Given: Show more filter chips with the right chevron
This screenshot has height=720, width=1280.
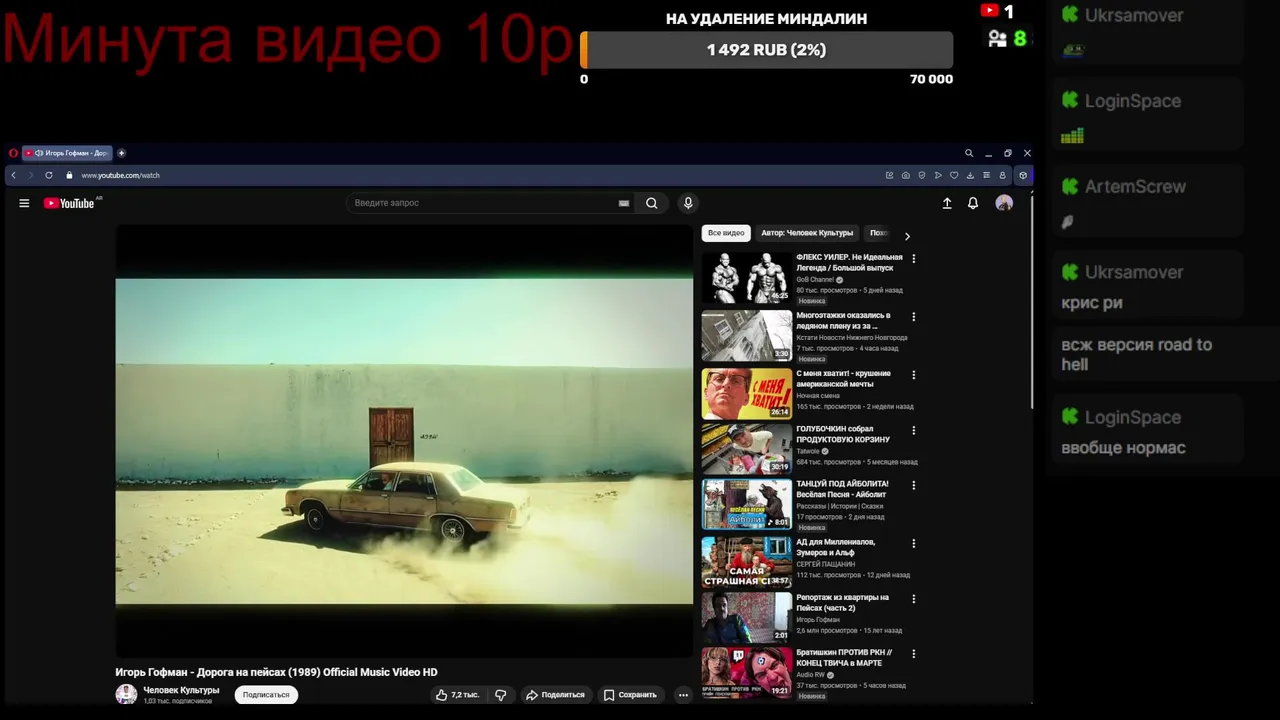Looking at the screenshot, I should [907, 237].
